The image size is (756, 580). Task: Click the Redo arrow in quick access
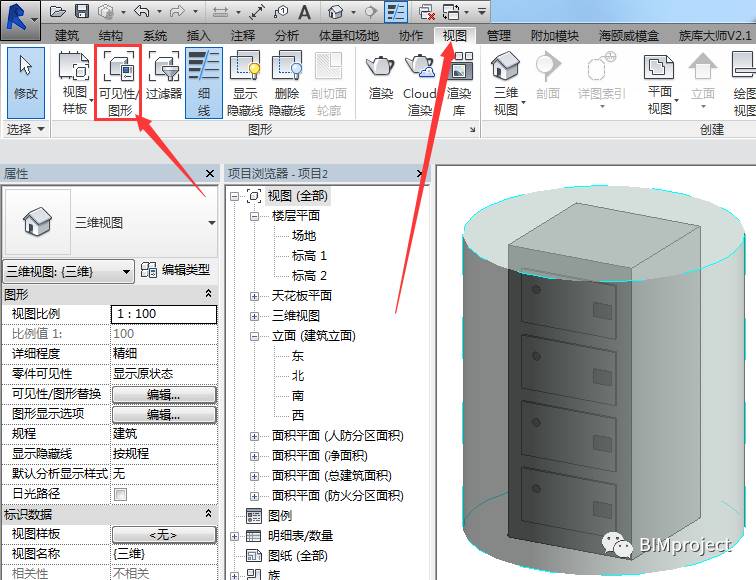[178, 11]
